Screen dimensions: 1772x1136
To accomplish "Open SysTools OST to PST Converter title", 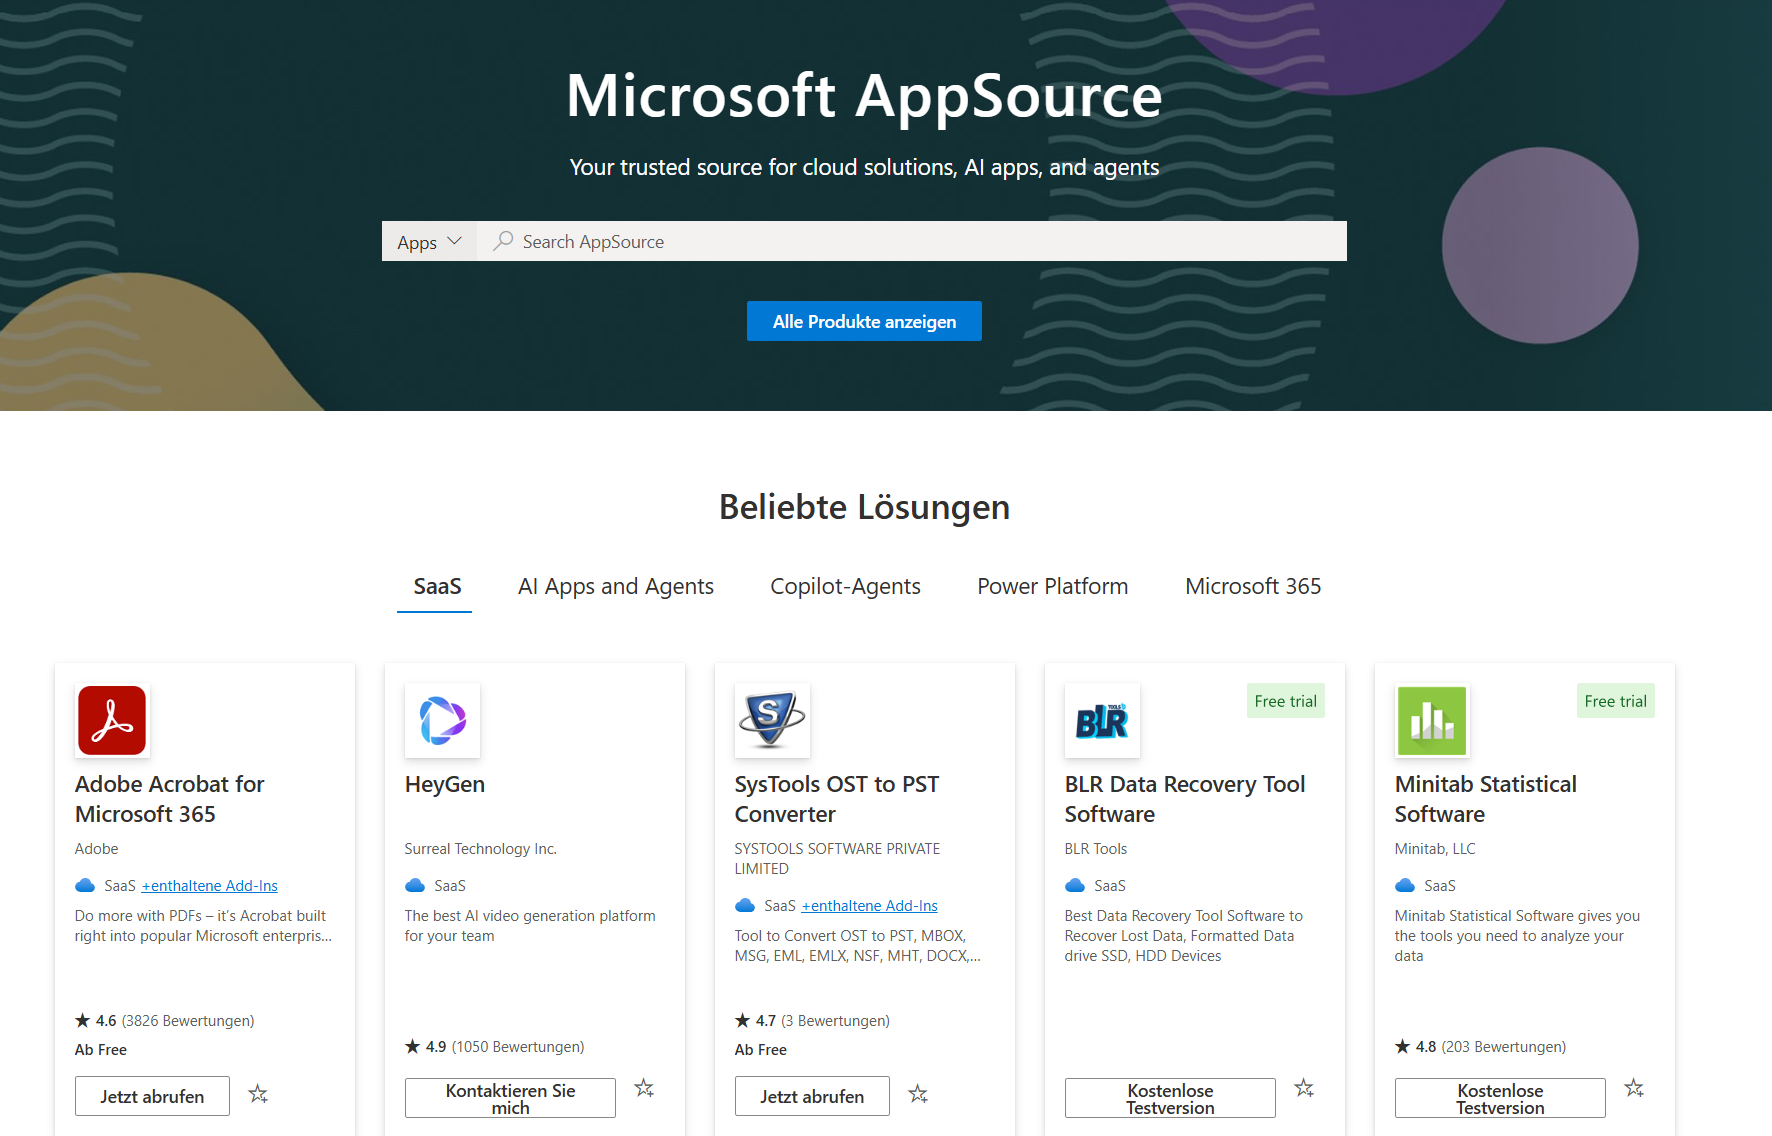I will pos(837,799).
